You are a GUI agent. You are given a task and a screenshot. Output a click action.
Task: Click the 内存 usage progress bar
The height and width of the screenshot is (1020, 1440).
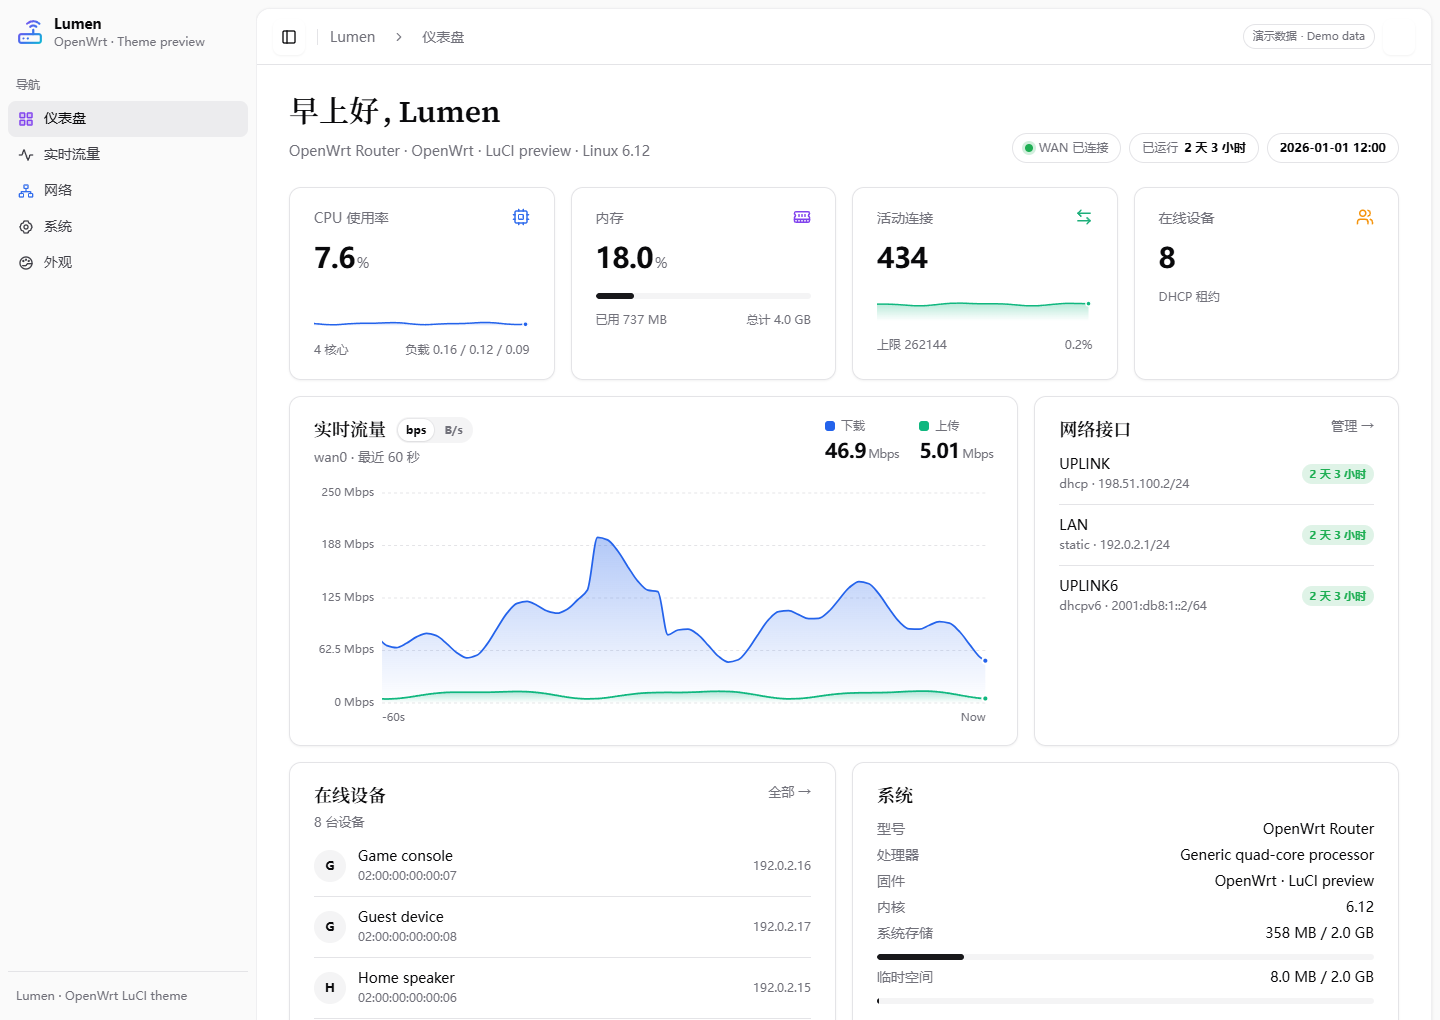(703, 296)
